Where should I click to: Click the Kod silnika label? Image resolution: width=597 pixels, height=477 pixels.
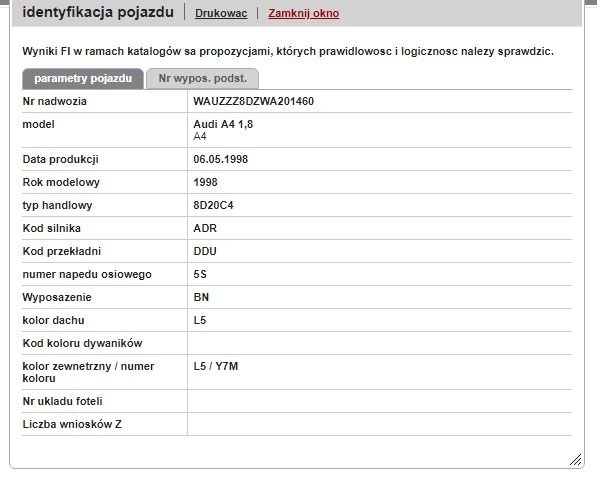[52, 228]
